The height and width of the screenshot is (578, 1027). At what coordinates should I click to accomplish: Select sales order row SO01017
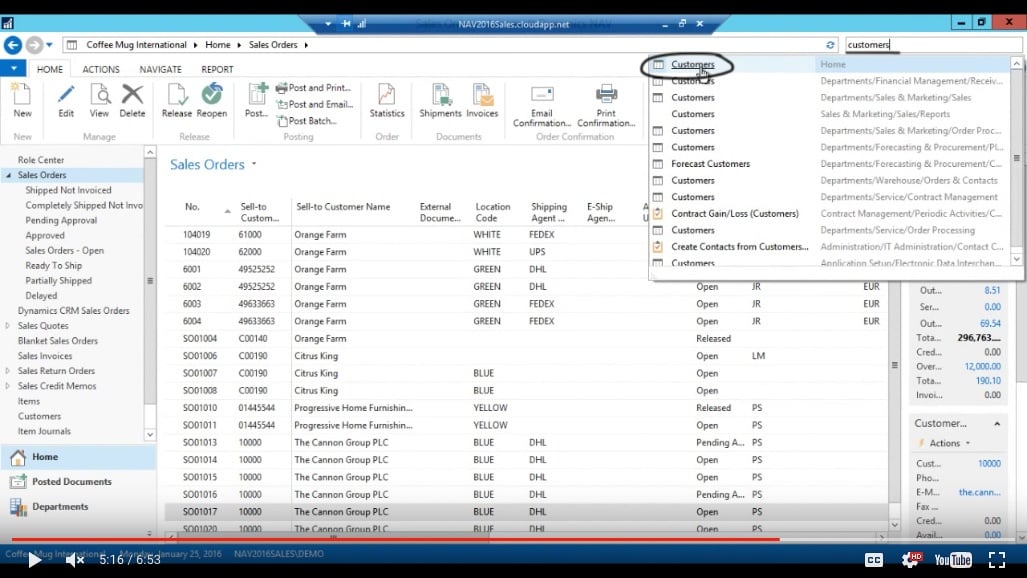coord(529,512)
